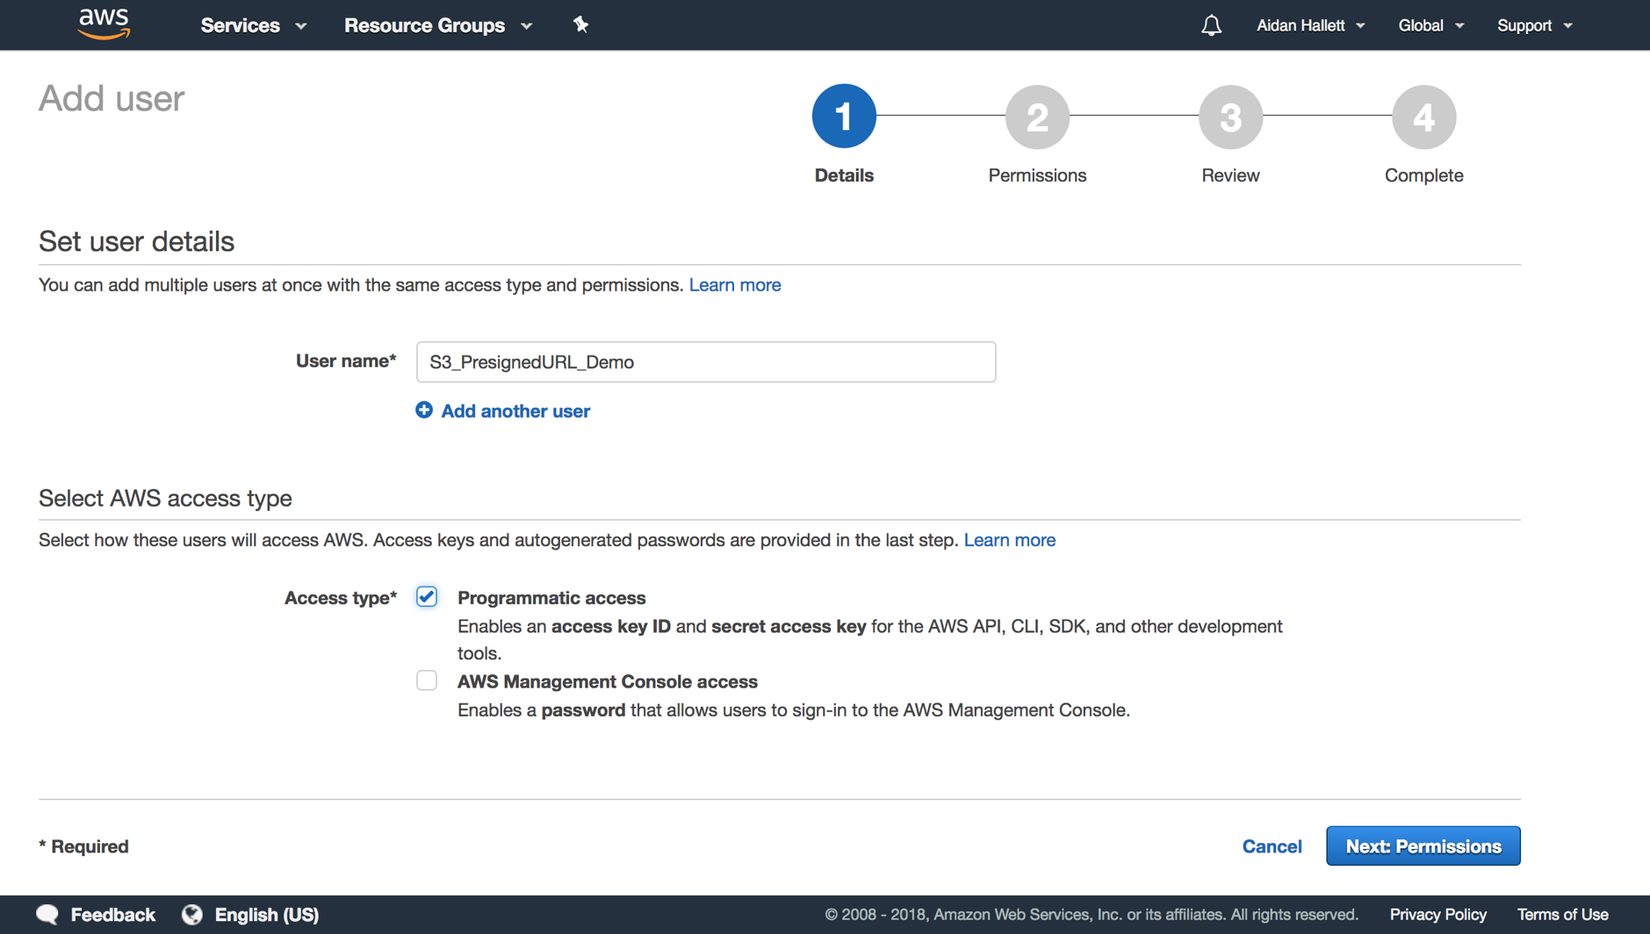Enable AWS Management Console access checkbox

pos(427,681)
